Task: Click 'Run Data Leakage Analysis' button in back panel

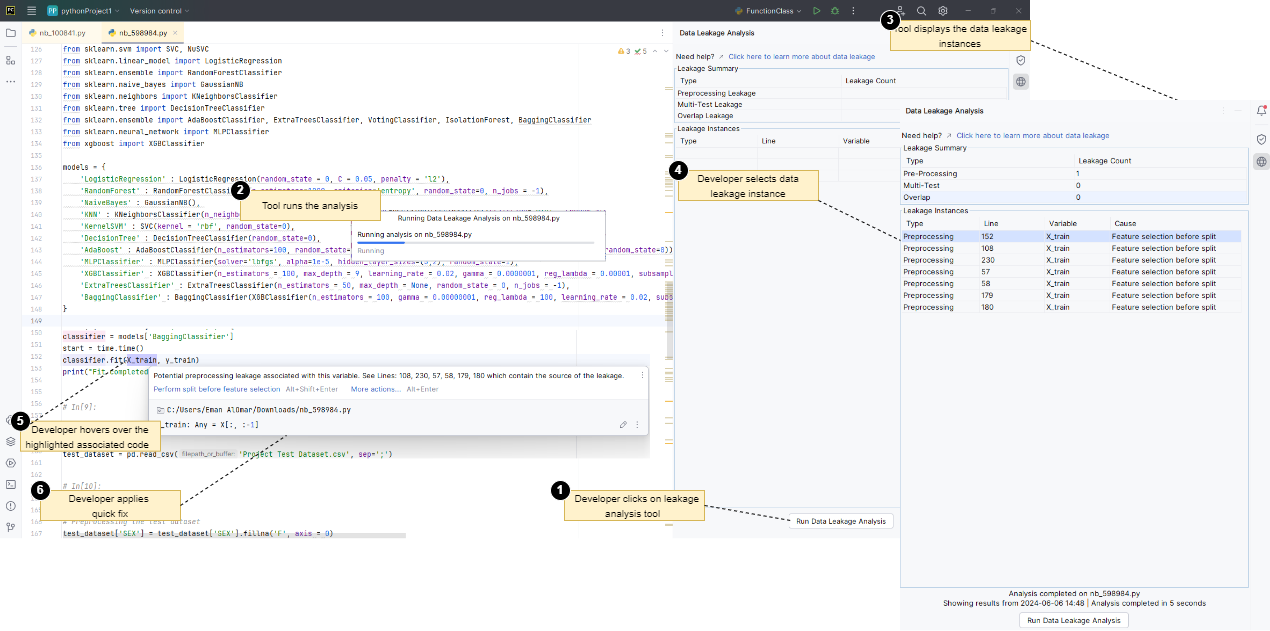Action: [x=840, y=521]
